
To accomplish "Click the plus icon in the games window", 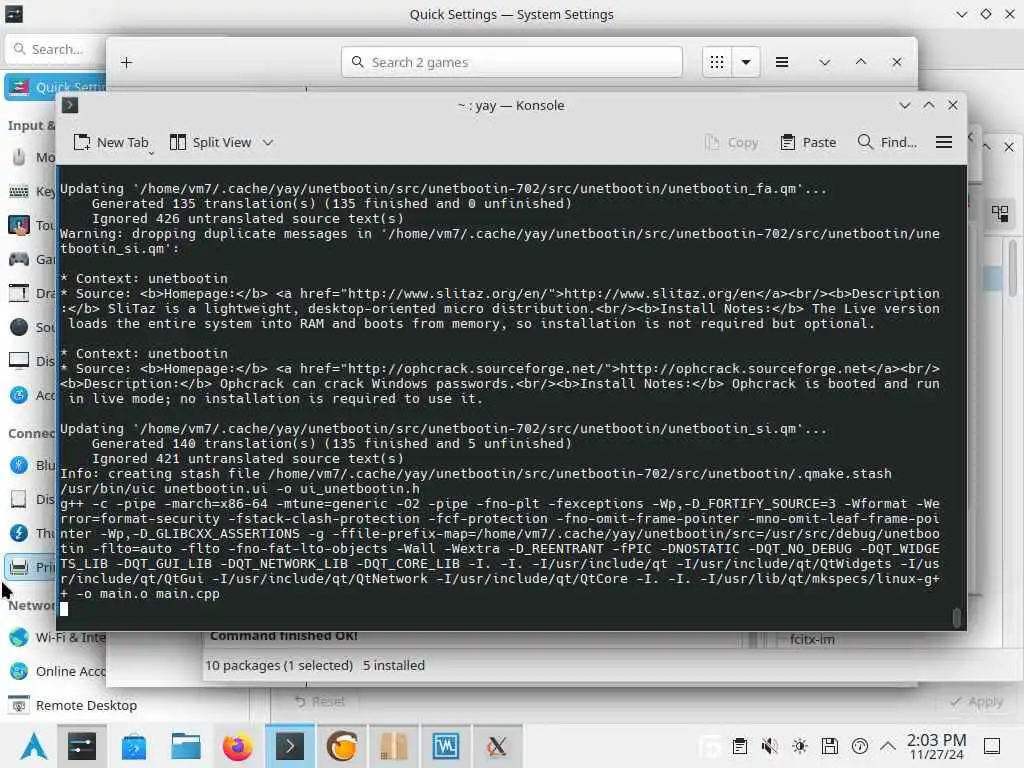I will [127, 62].
